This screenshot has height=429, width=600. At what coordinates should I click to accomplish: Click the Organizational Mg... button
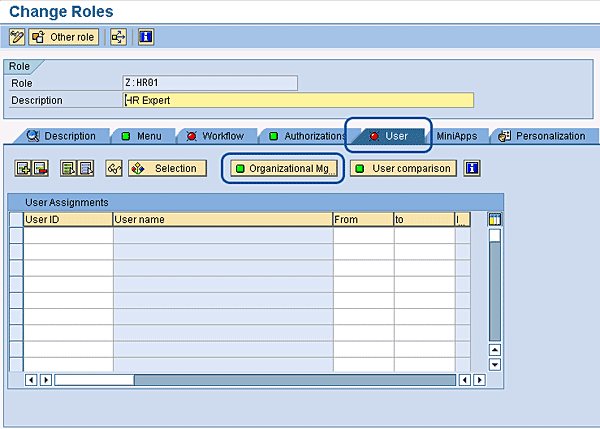284,168
